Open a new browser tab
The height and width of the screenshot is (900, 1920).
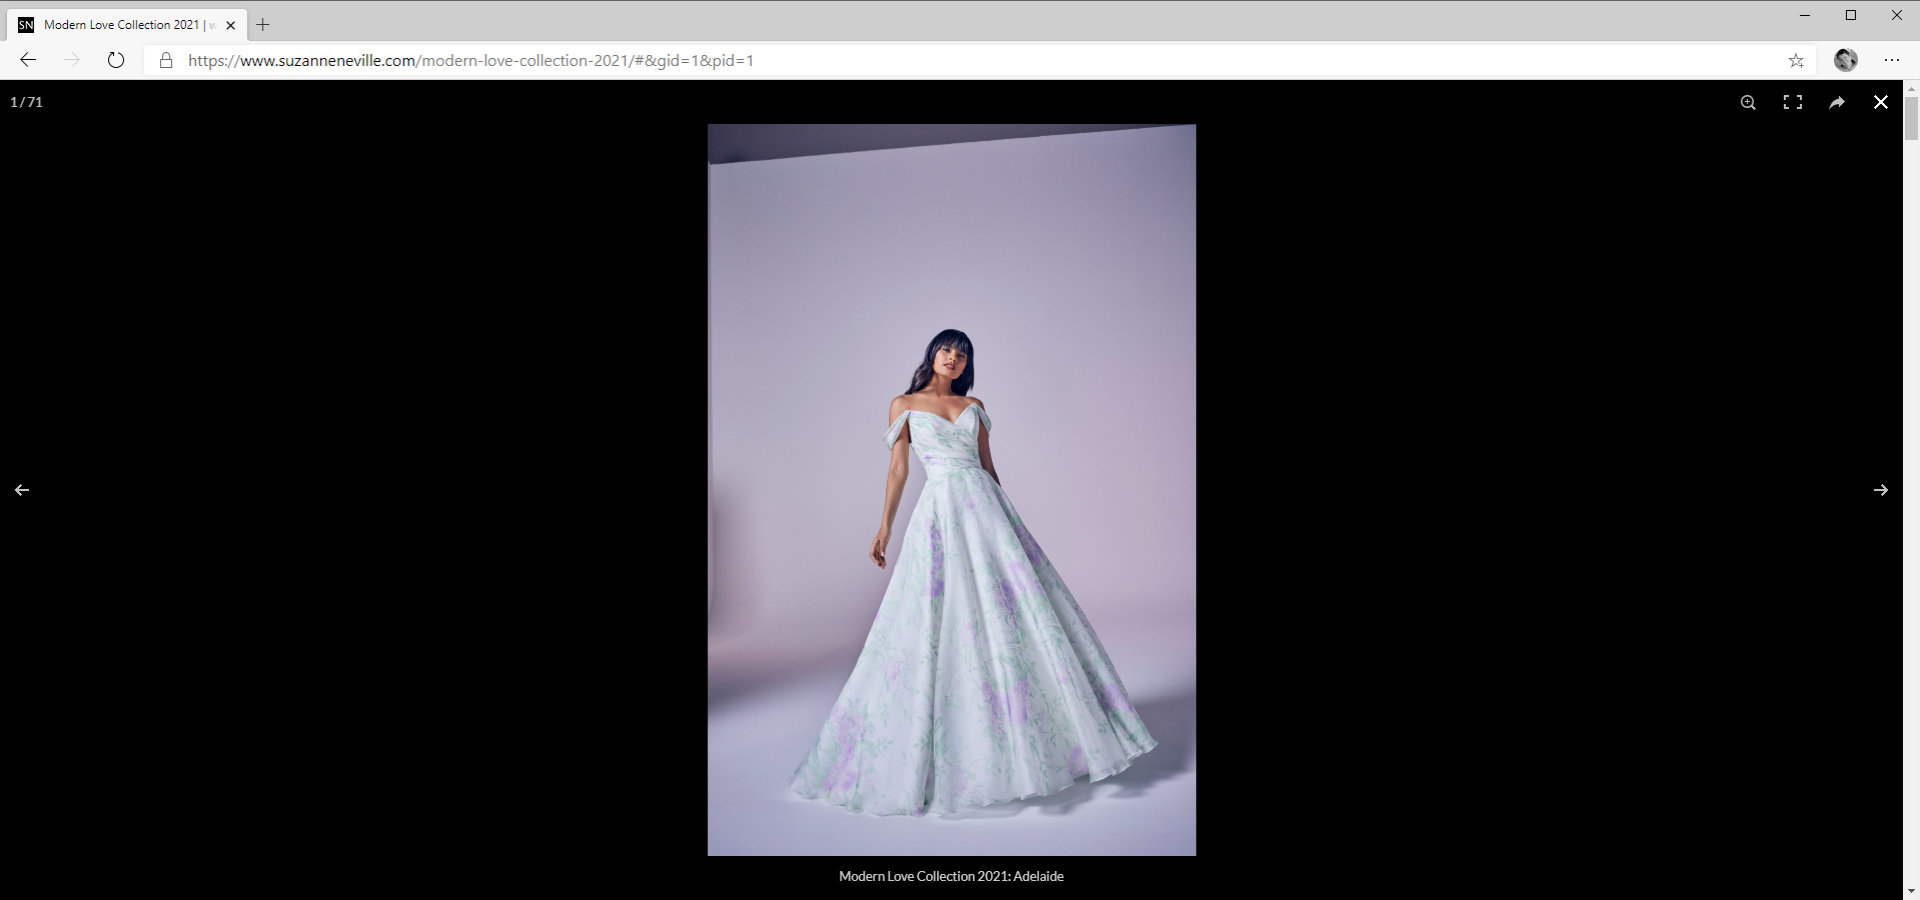pyautogui.click(x=263, y=24)
